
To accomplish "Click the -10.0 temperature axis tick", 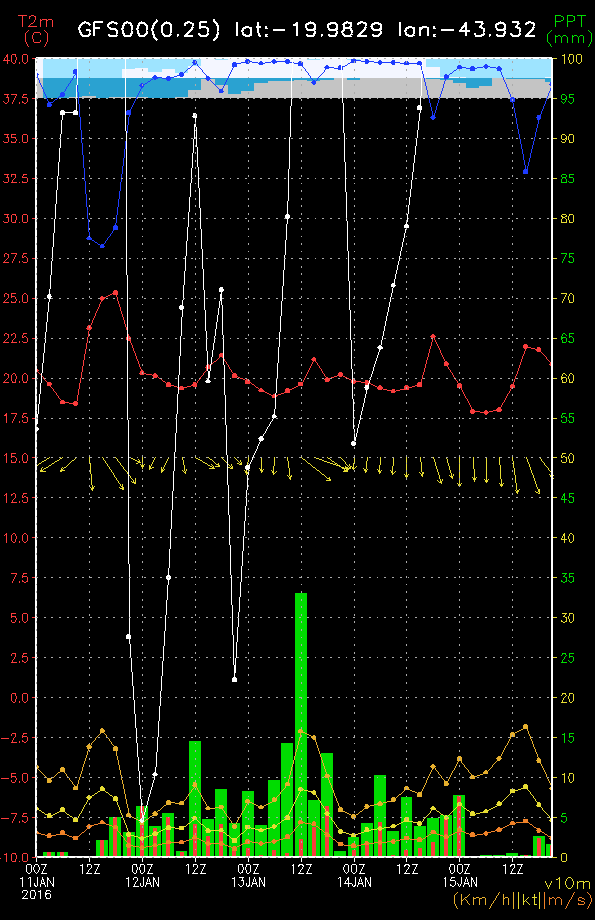I will coord(15,857).
